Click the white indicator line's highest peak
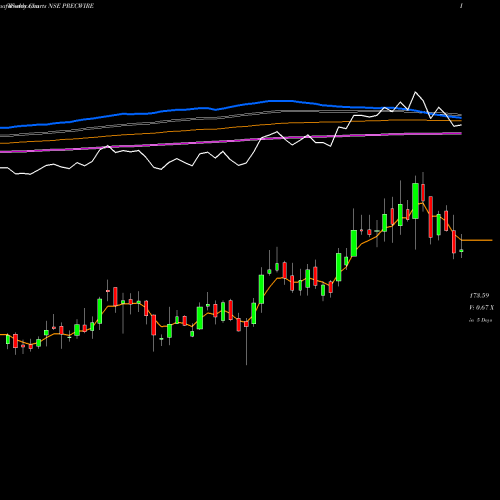Viewport: 500px width, 500px height. (x=415, y=92)
